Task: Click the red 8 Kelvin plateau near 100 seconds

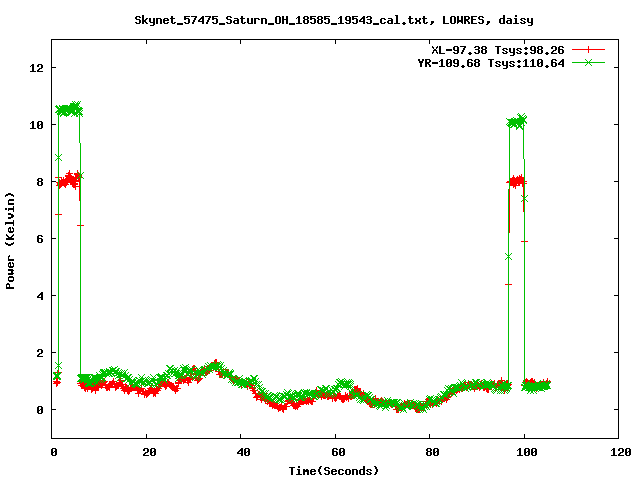Action: click(516, 181)
